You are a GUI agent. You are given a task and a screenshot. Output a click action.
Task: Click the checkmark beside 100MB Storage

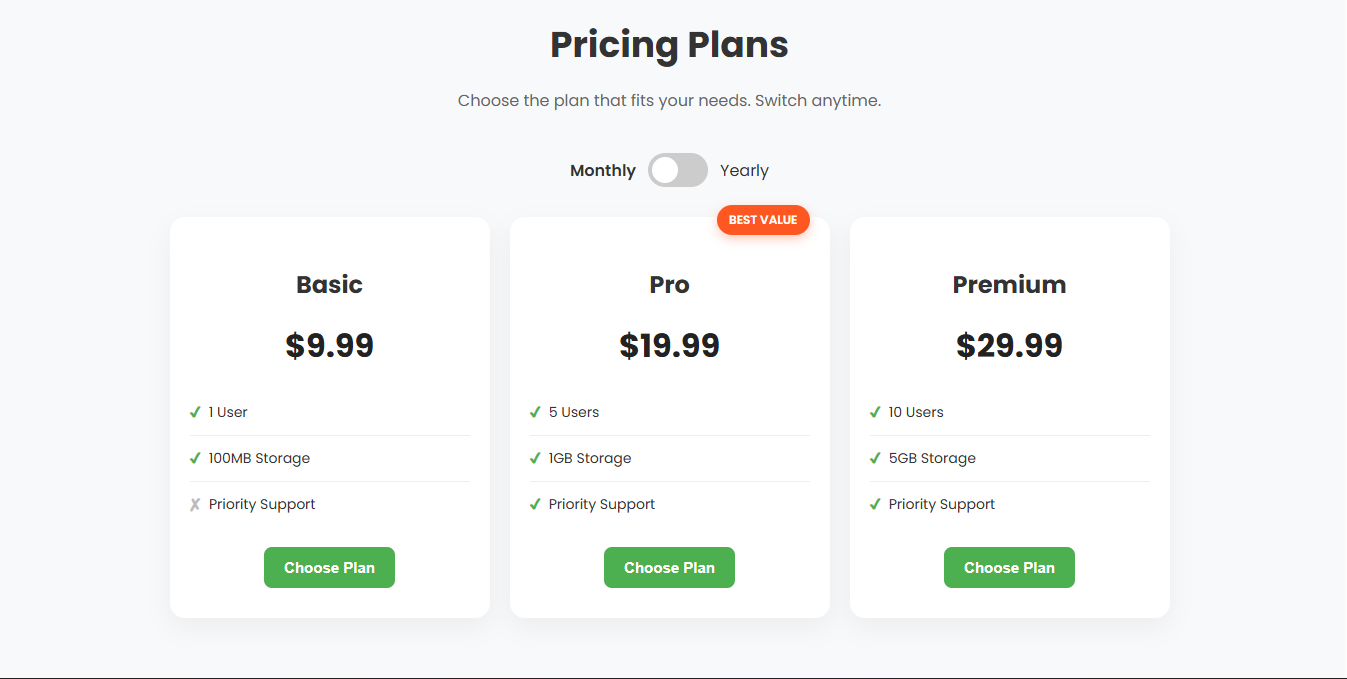195,458
